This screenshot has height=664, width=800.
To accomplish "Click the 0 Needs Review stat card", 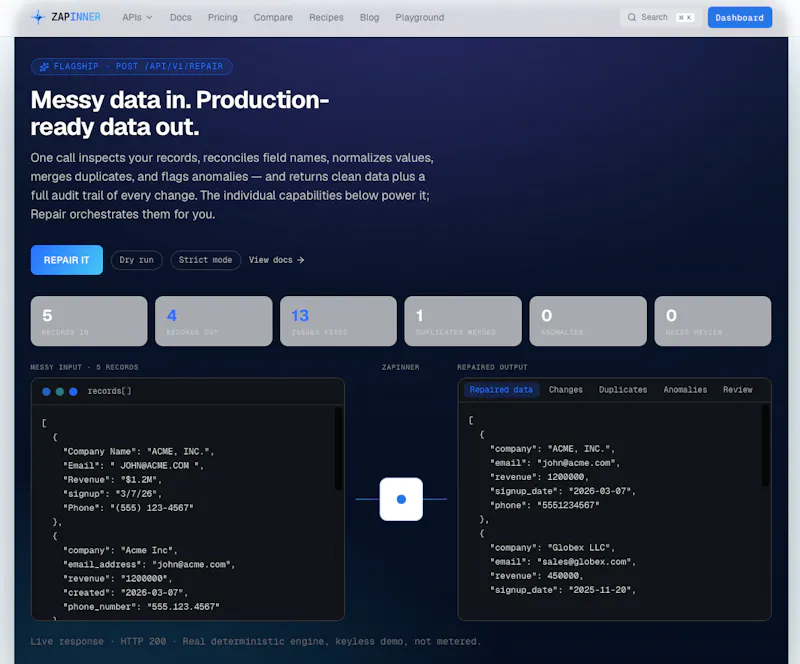I will 713,321.
